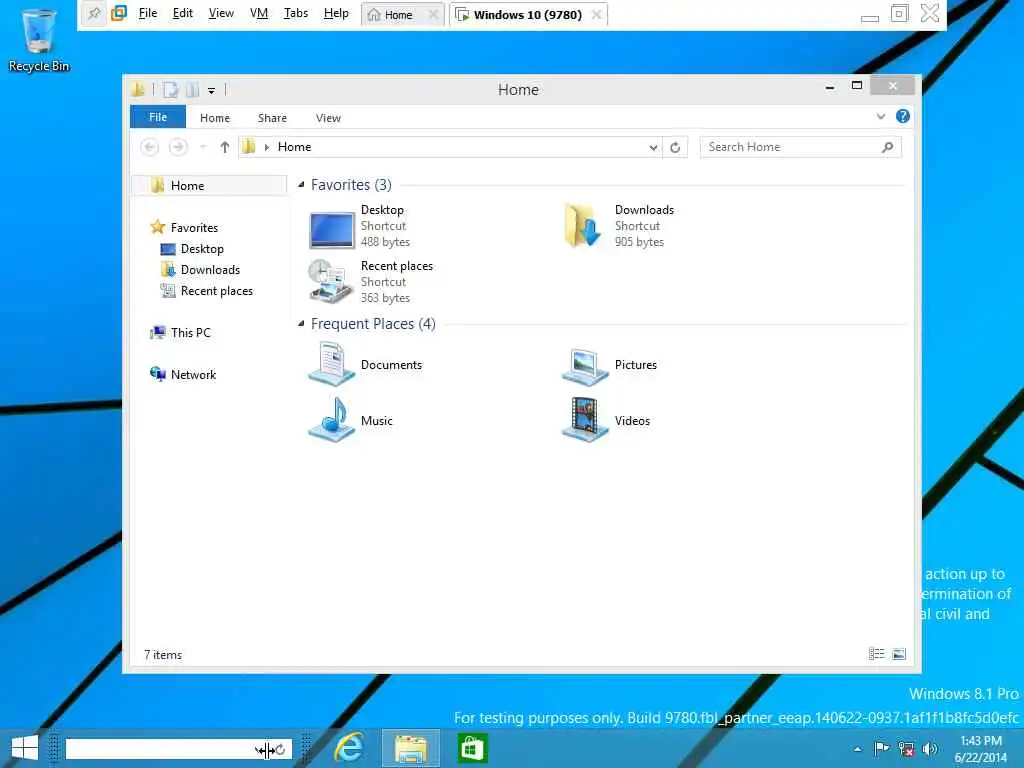The height and width of the screenshot is (768, 1024).
Task: Click the Action Center flag icon
Action: click(x=881, y=748)
